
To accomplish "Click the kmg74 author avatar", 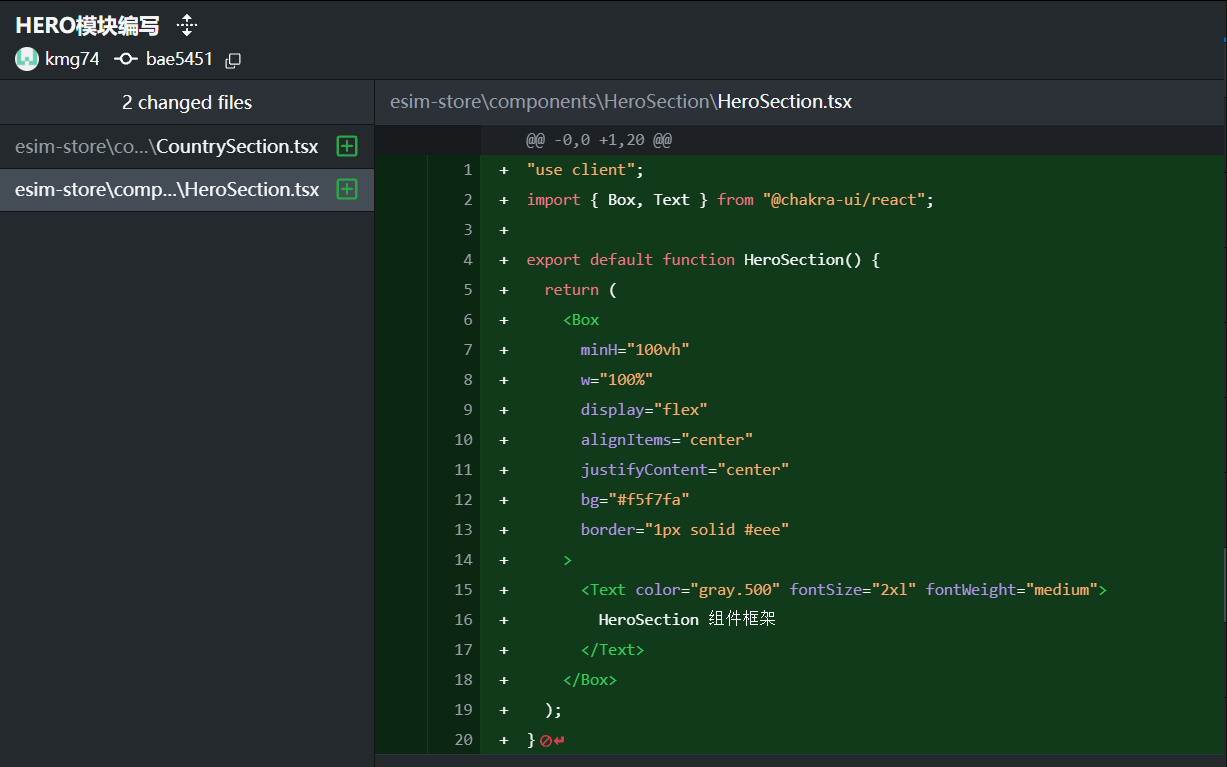I will 27,59.
